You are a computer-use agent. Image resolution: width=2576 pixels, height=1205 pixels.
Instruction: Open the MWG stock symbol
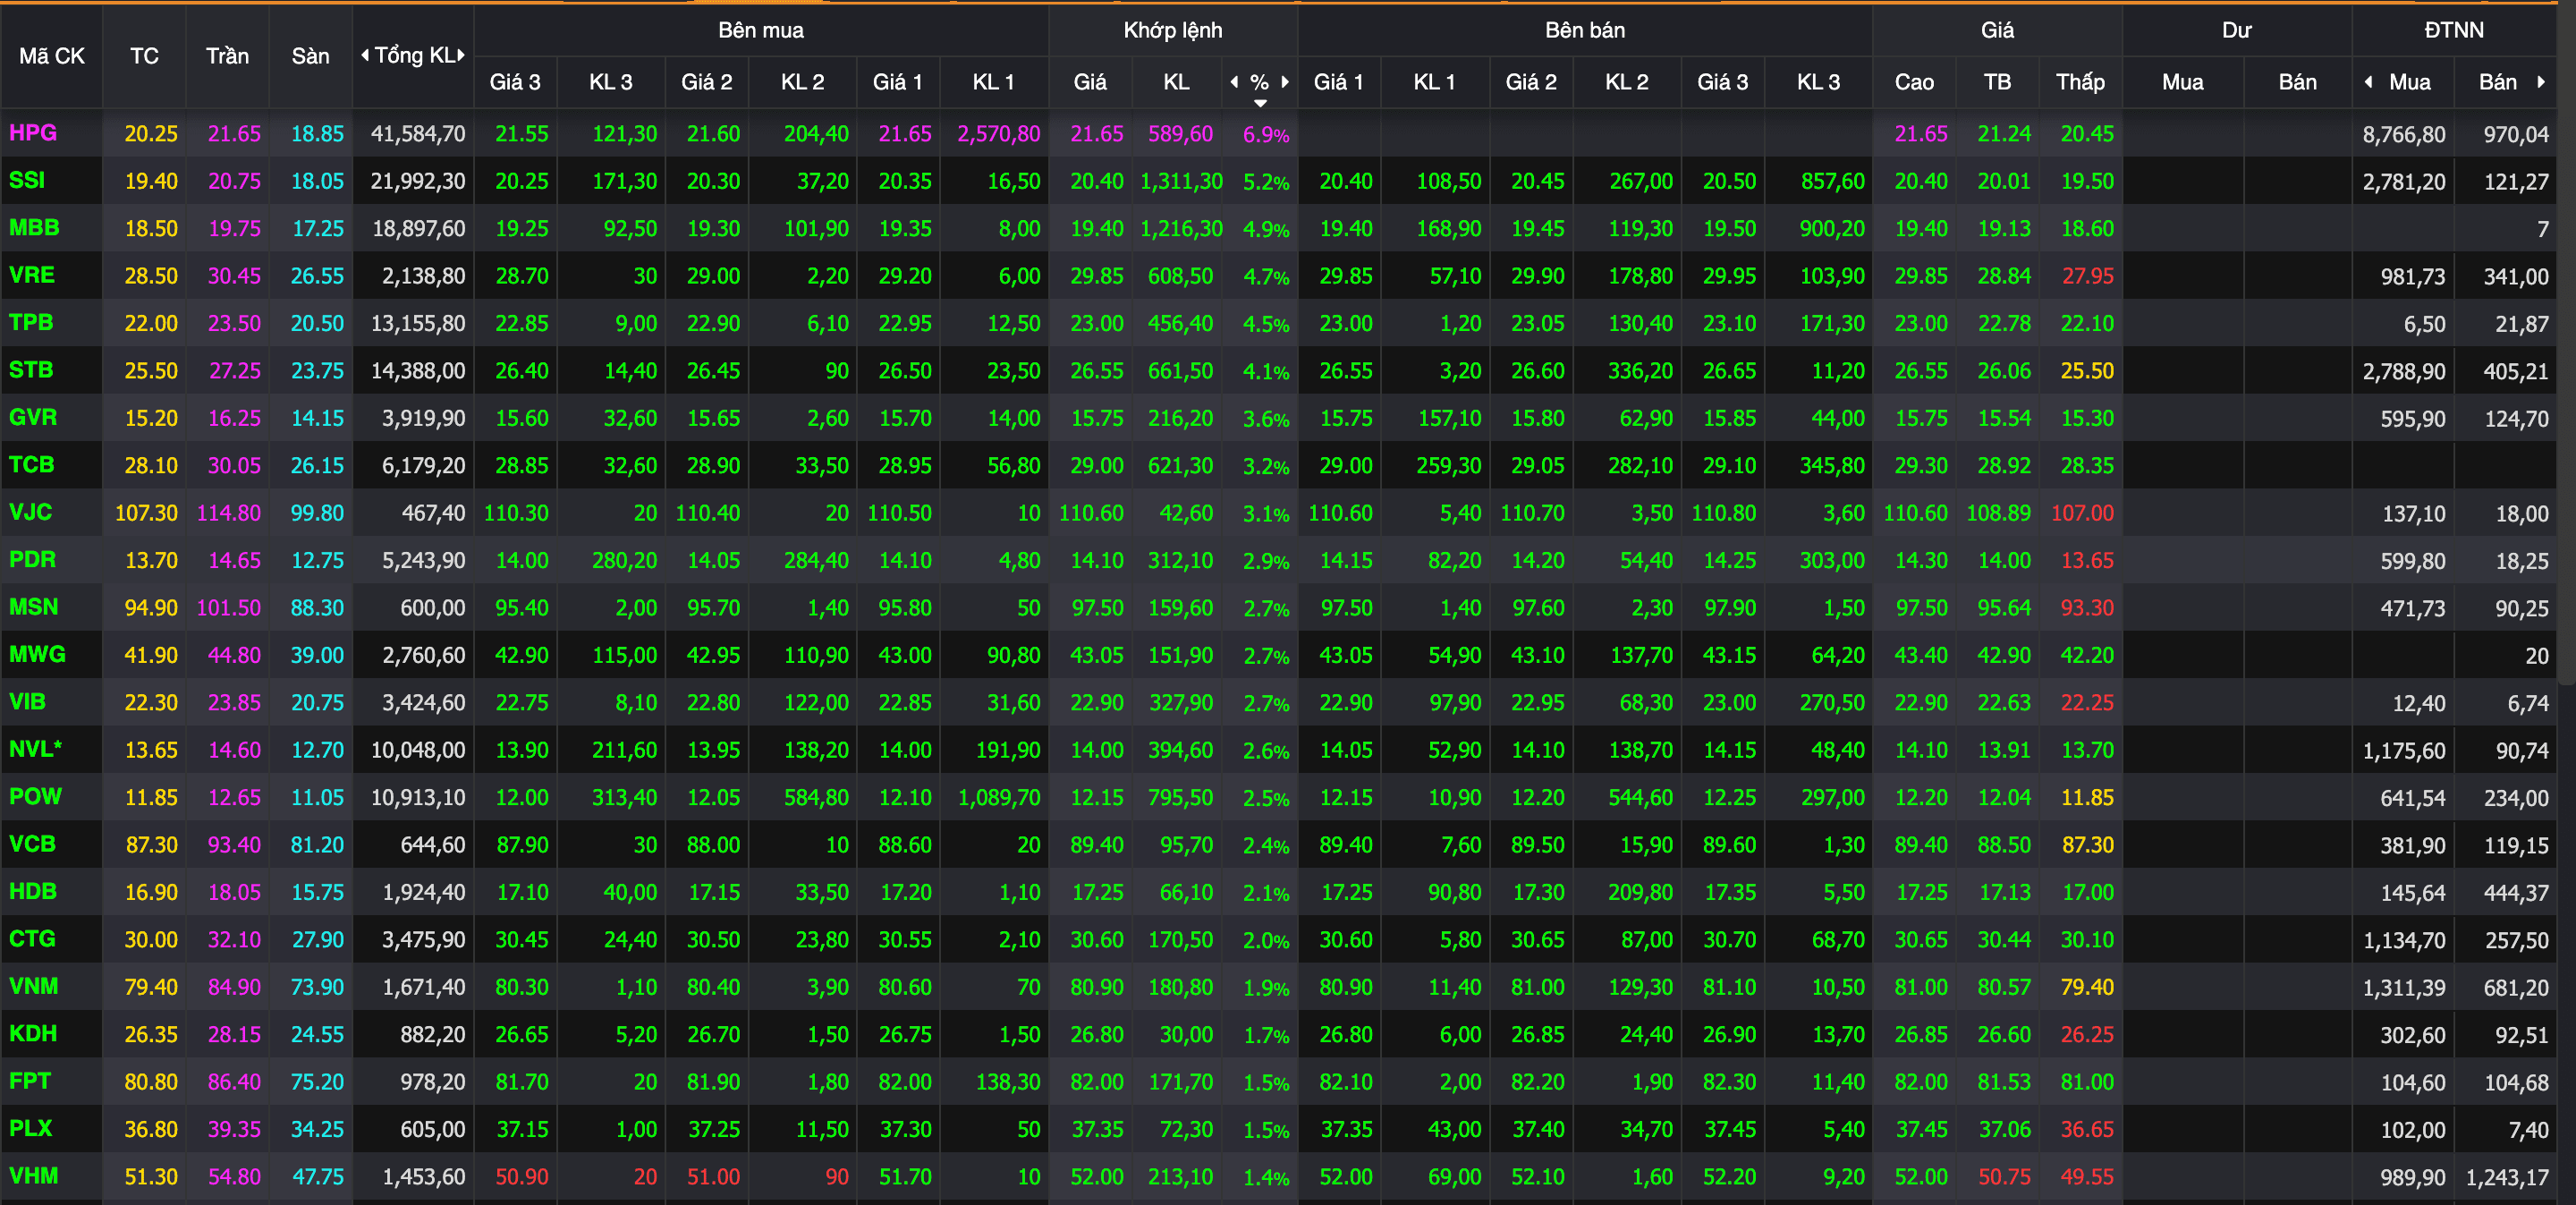37,654
